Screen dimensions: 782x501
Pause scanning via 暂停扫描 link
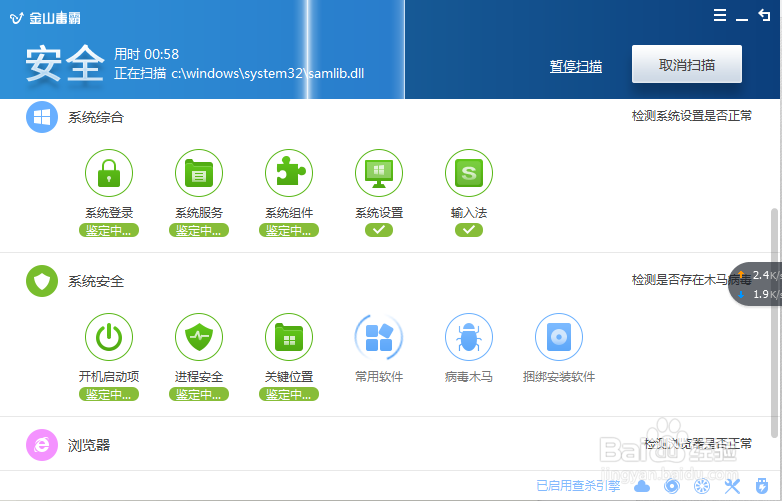coord(576,66)
